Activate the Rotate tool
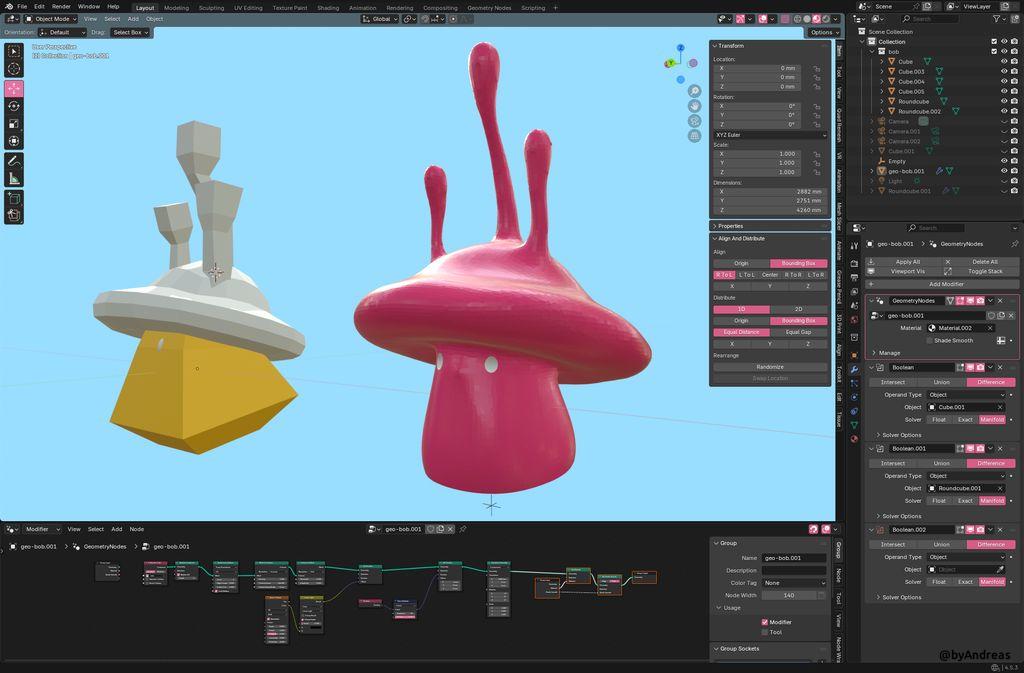Image resolution: width=1024 pixels, height=673 pixels. (x=14, y=106)
